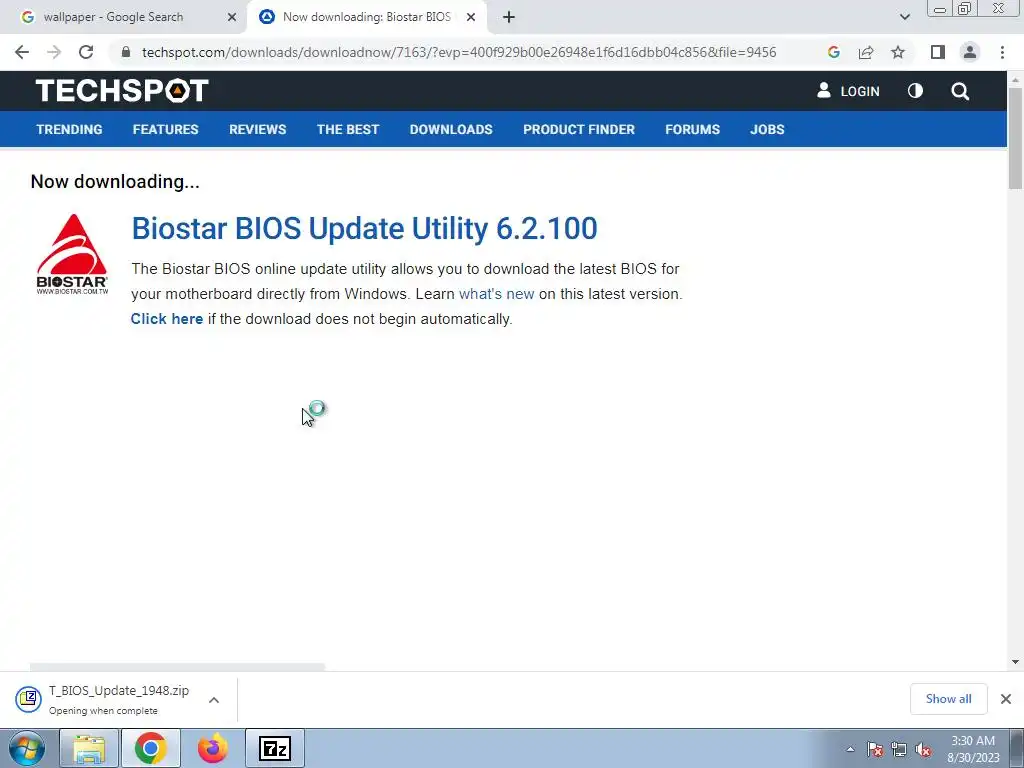The image size is (1024, 768).
Task: Click the page vertical scrollbar thumb
Action: (1015, 138)
